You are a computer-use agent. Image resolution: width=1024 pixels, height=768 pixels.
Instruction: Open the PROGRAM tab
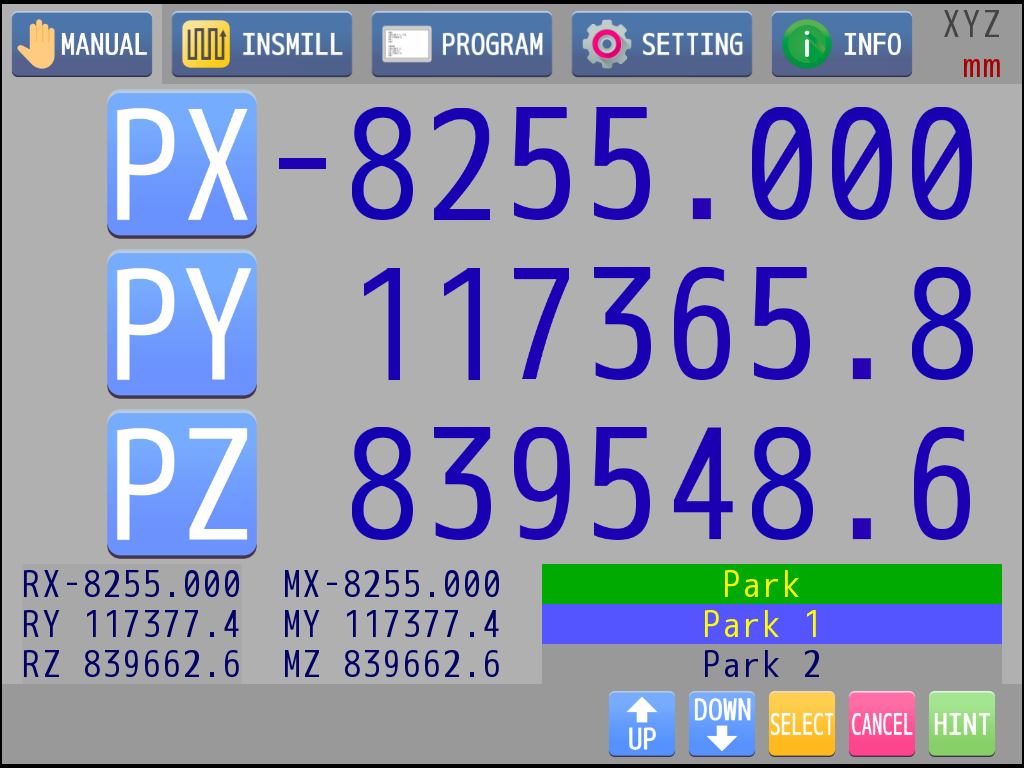pos(462,44)
